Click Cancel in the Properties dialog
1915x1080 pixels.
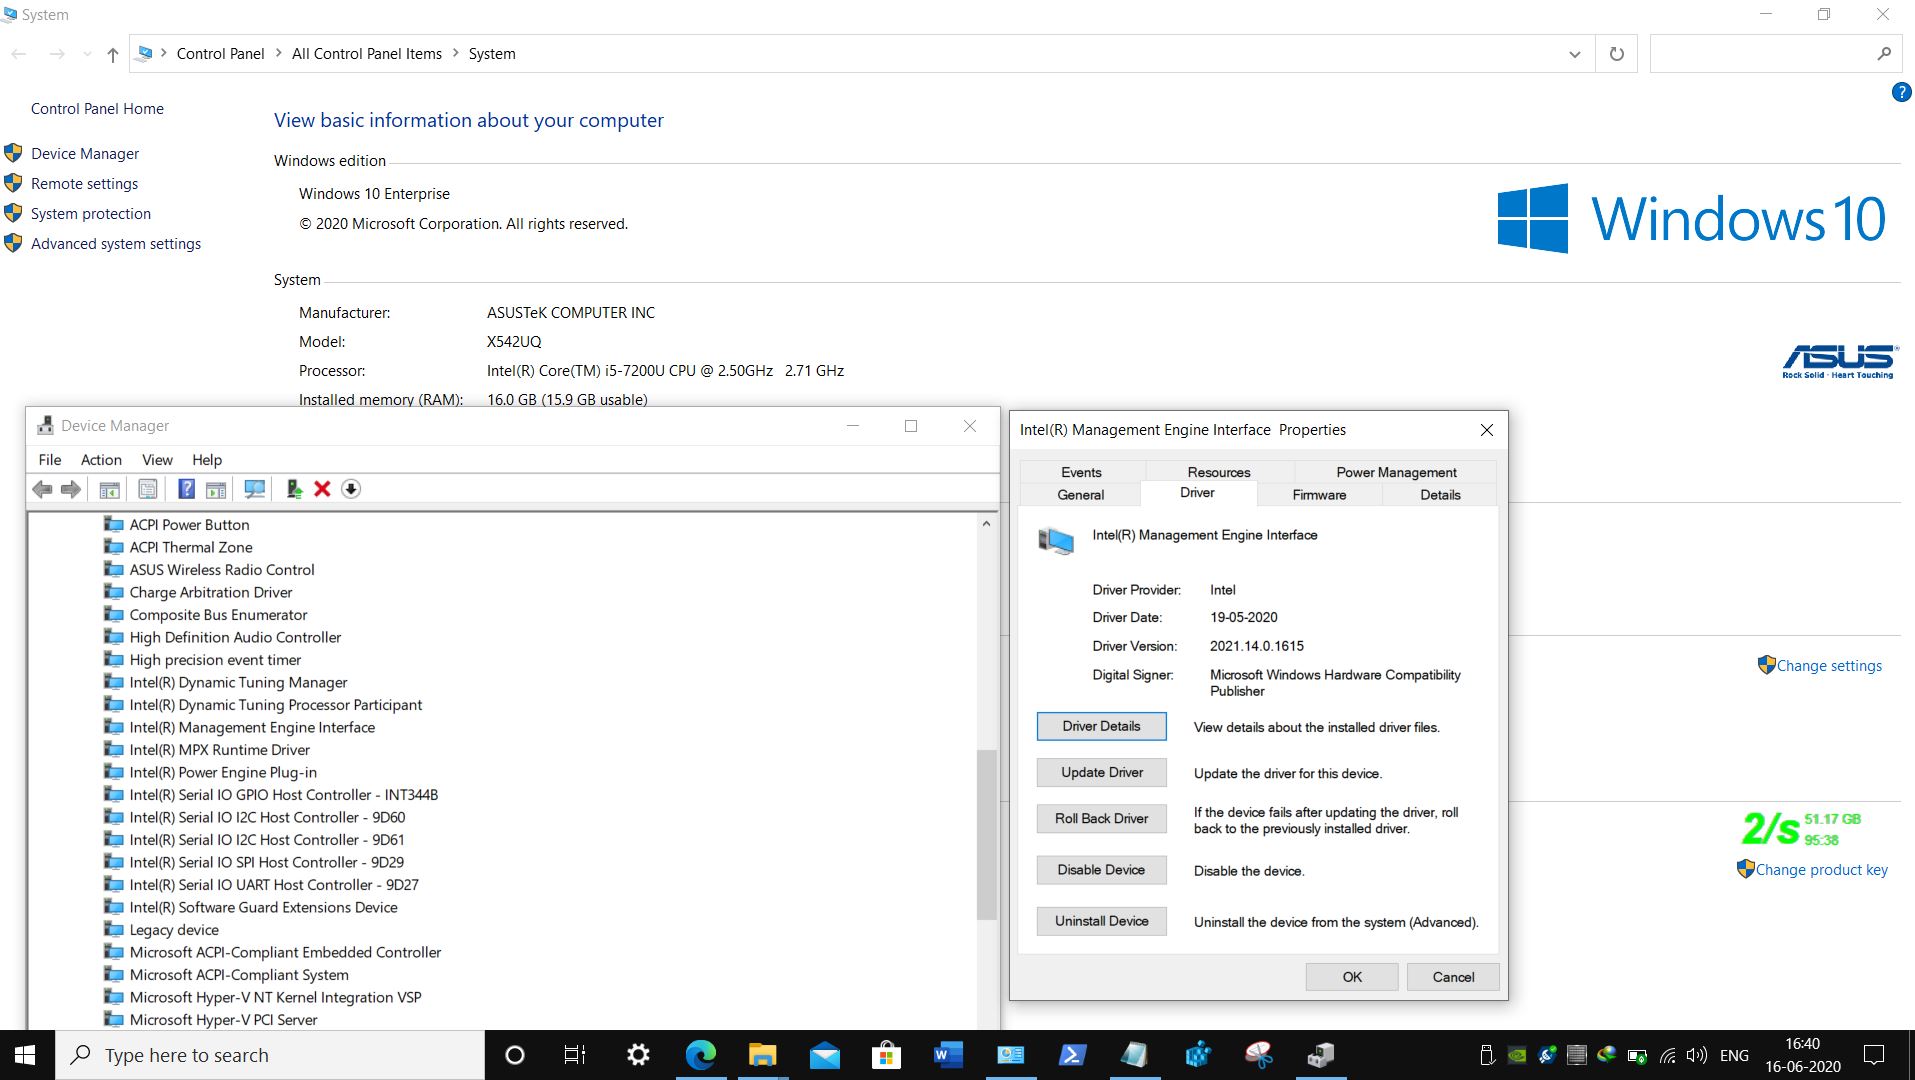[x=1453, y=977]
